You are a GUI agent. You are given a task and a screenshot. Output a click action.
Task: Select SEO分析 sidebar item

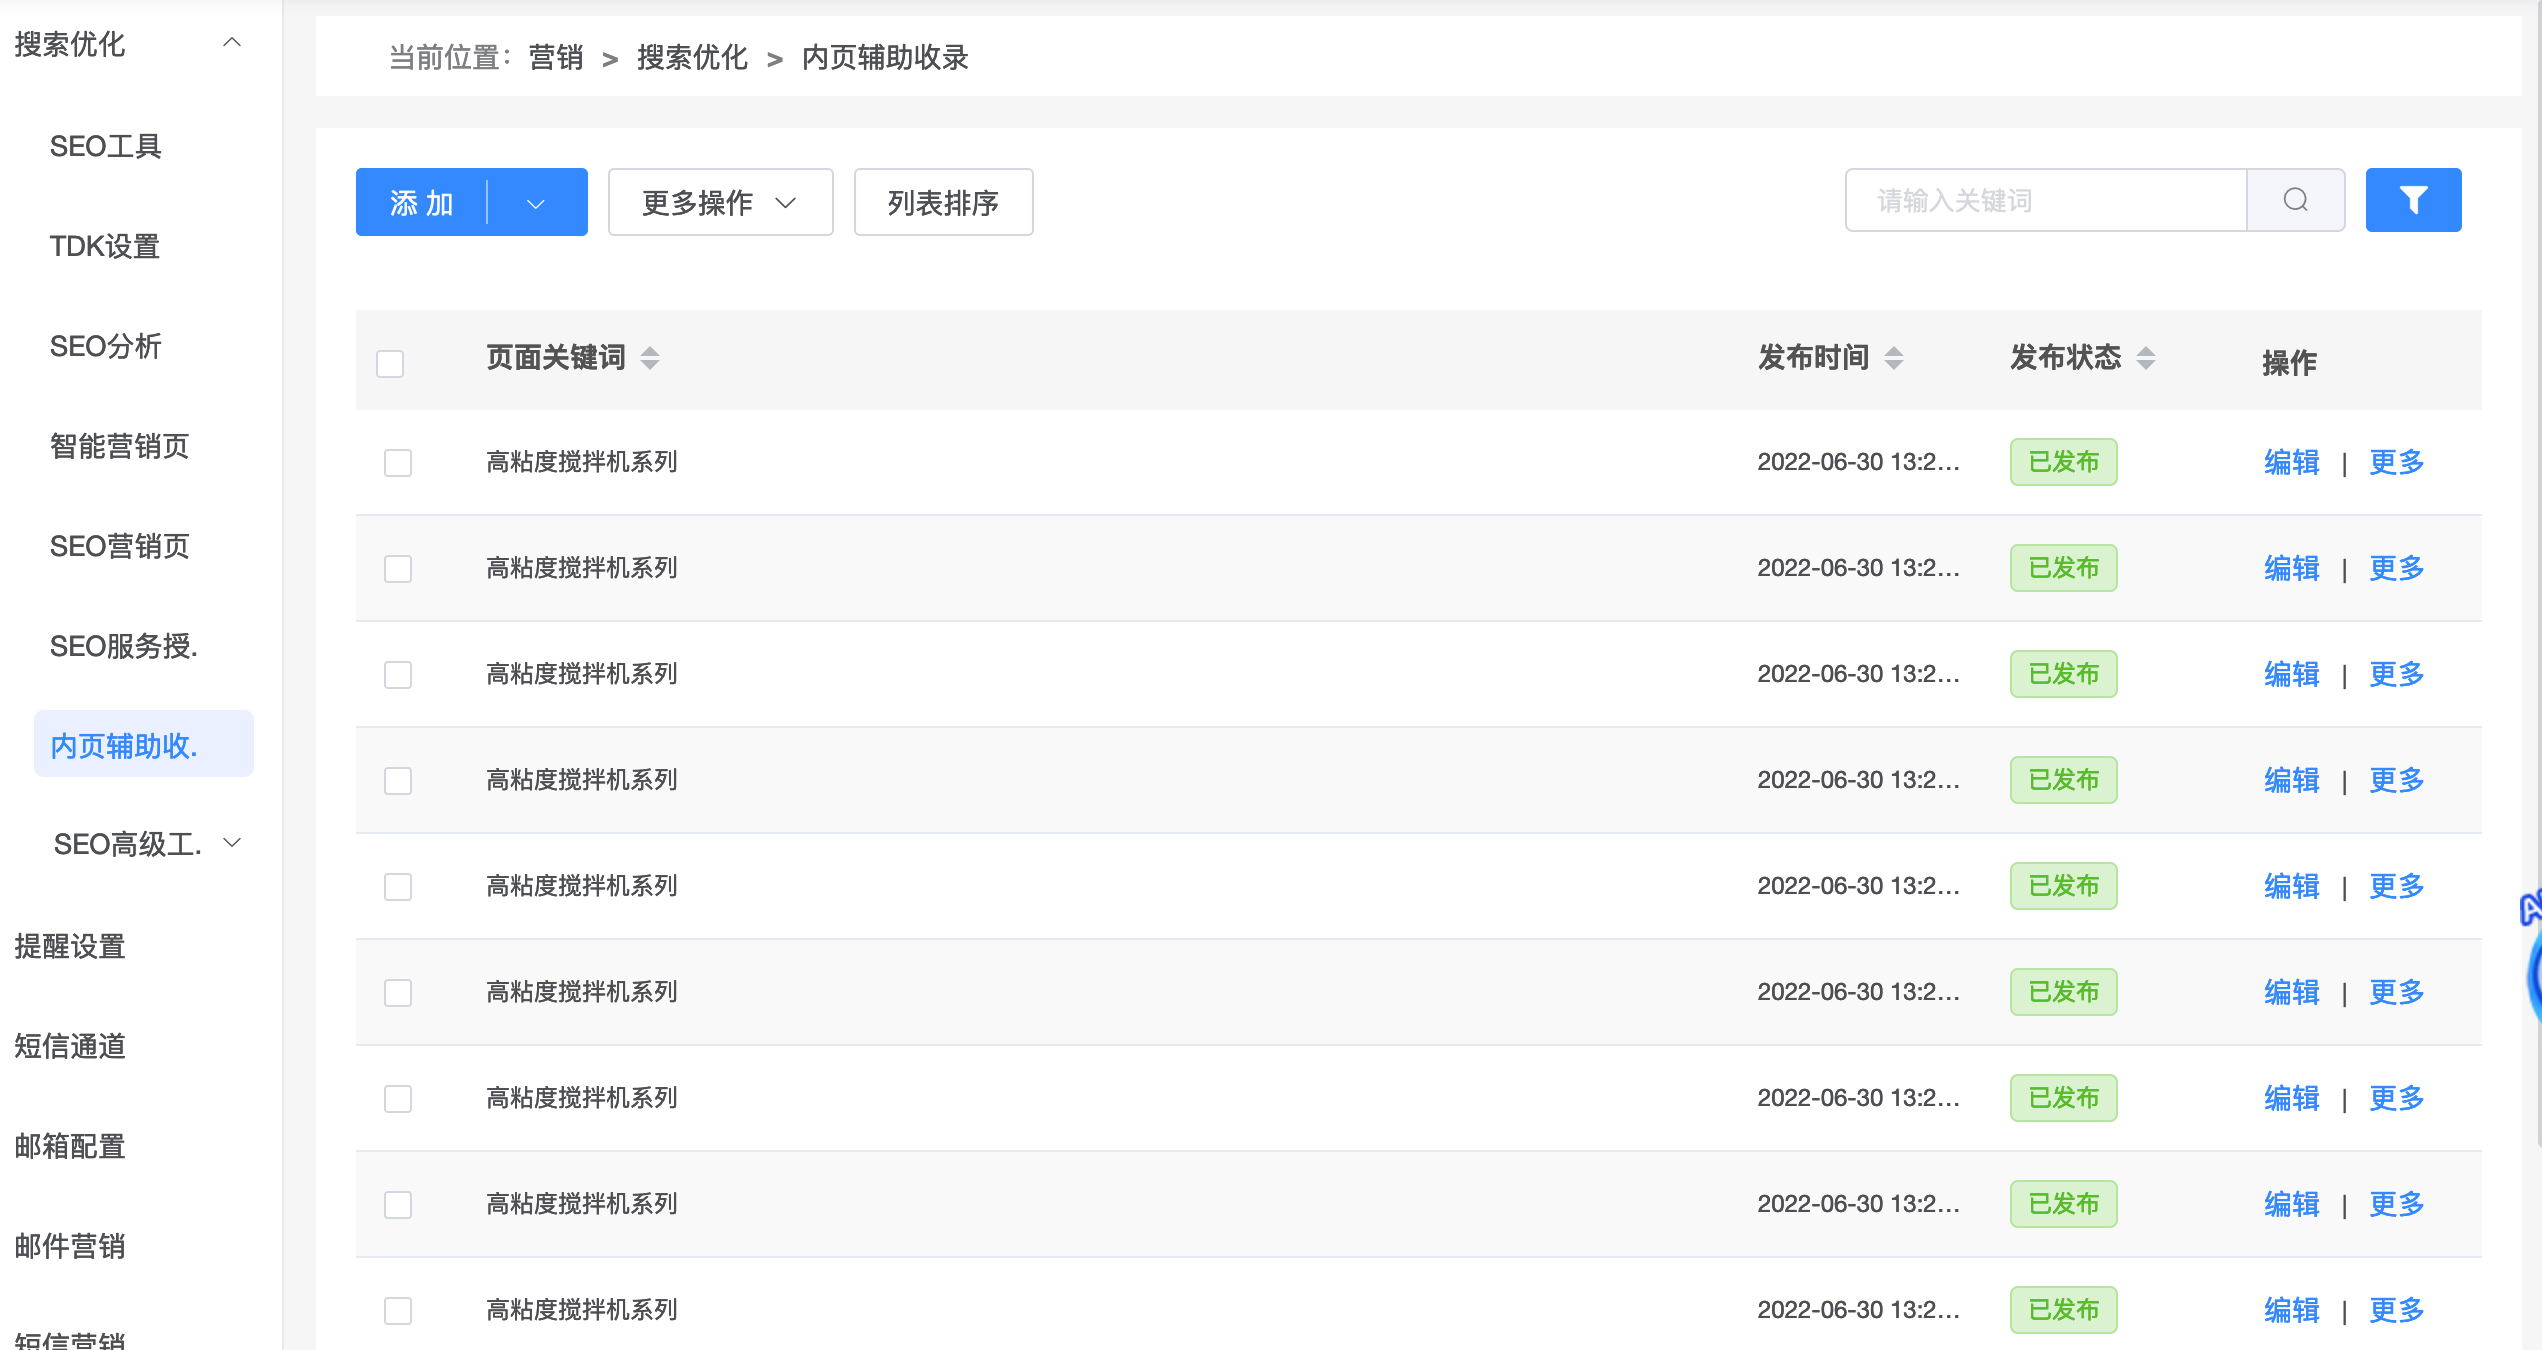click(x=106, y=347)
